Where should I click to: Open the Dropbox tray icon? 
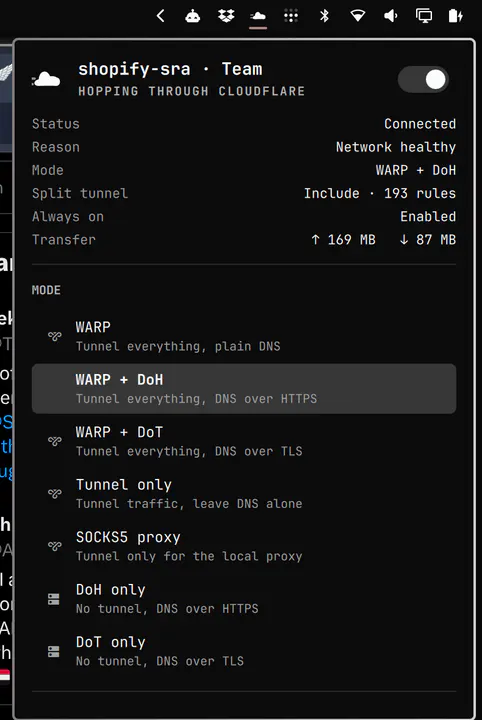226,16
